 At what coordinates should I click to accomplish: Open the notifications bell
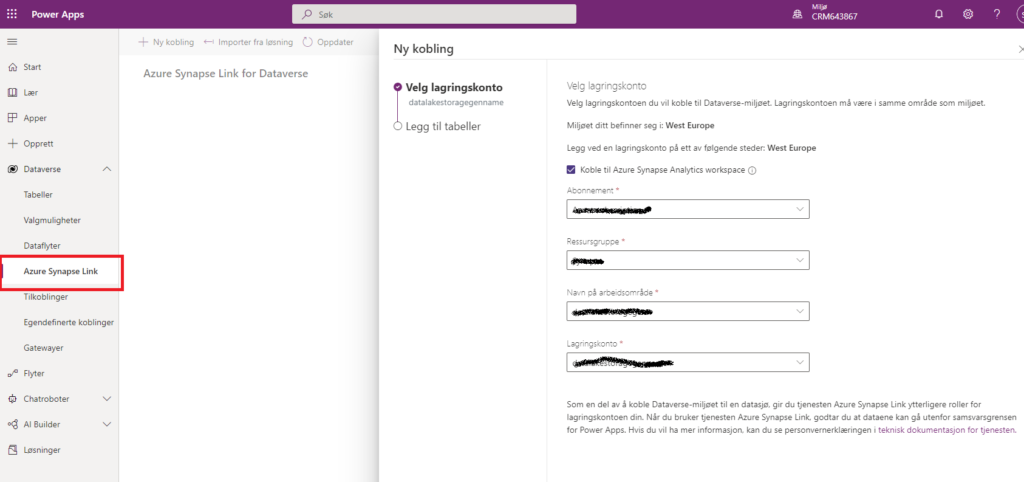click(x=939, y=14)
